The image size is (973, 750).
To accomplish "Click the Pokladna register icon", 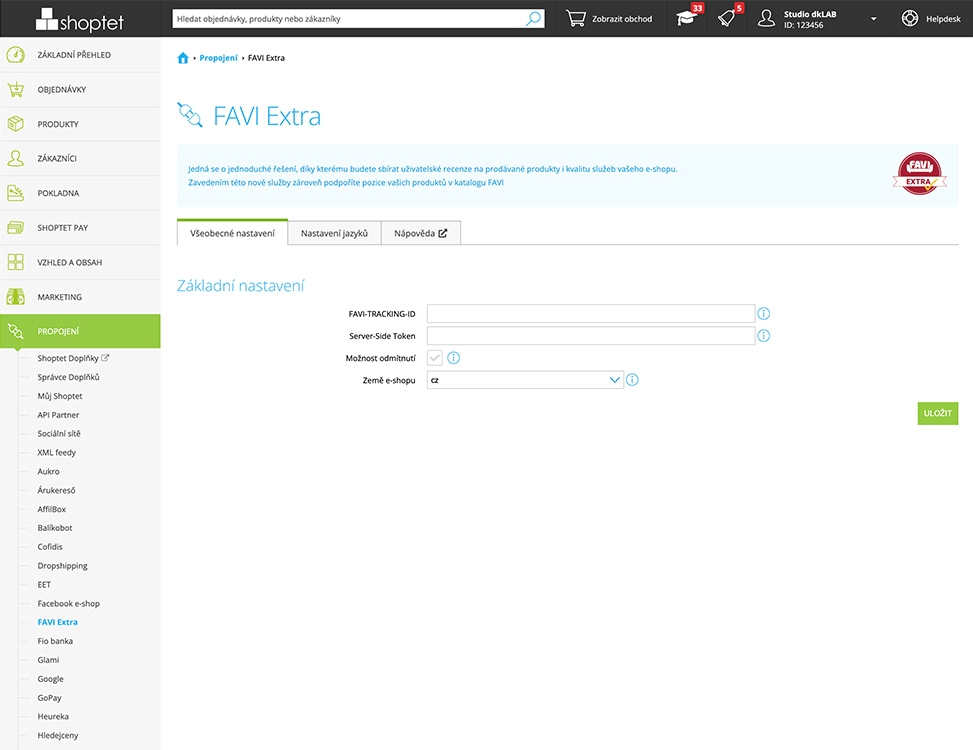I will [x=16, y=193].
